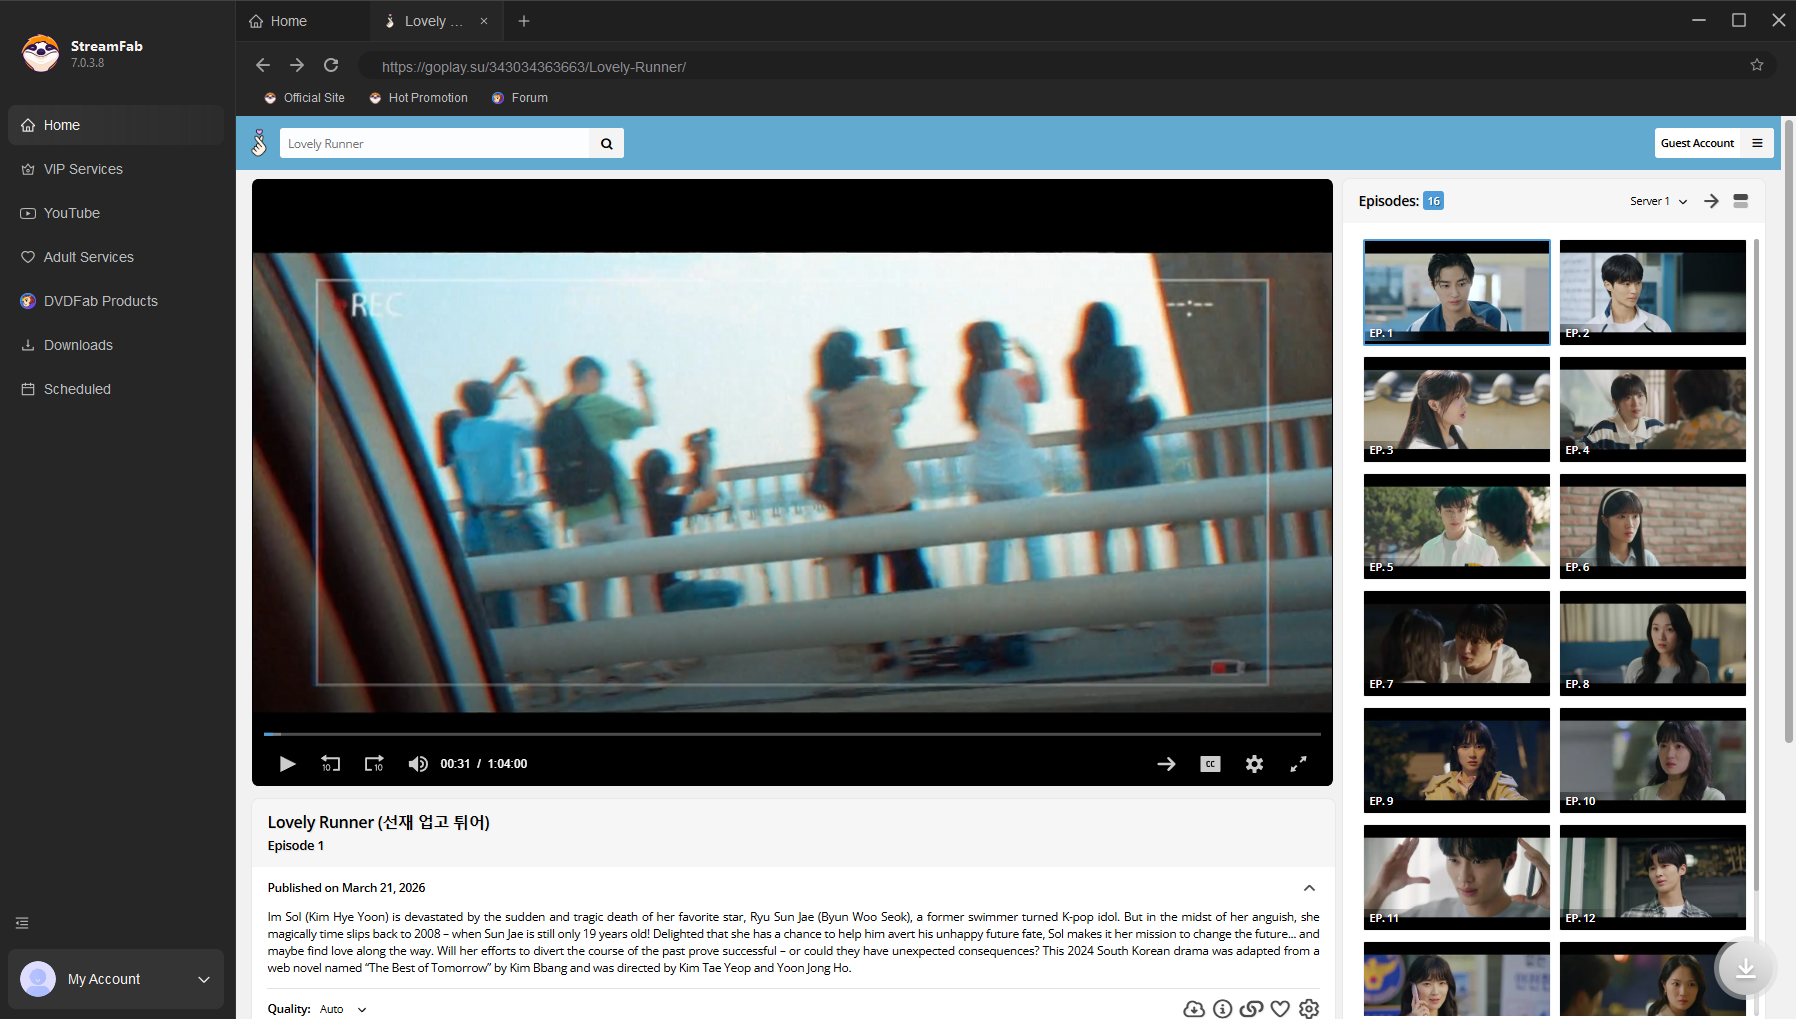Viewport: 1796px width, 1019px height.
Task: Bookmark this page with the star icon
Action: [1757, 65]
